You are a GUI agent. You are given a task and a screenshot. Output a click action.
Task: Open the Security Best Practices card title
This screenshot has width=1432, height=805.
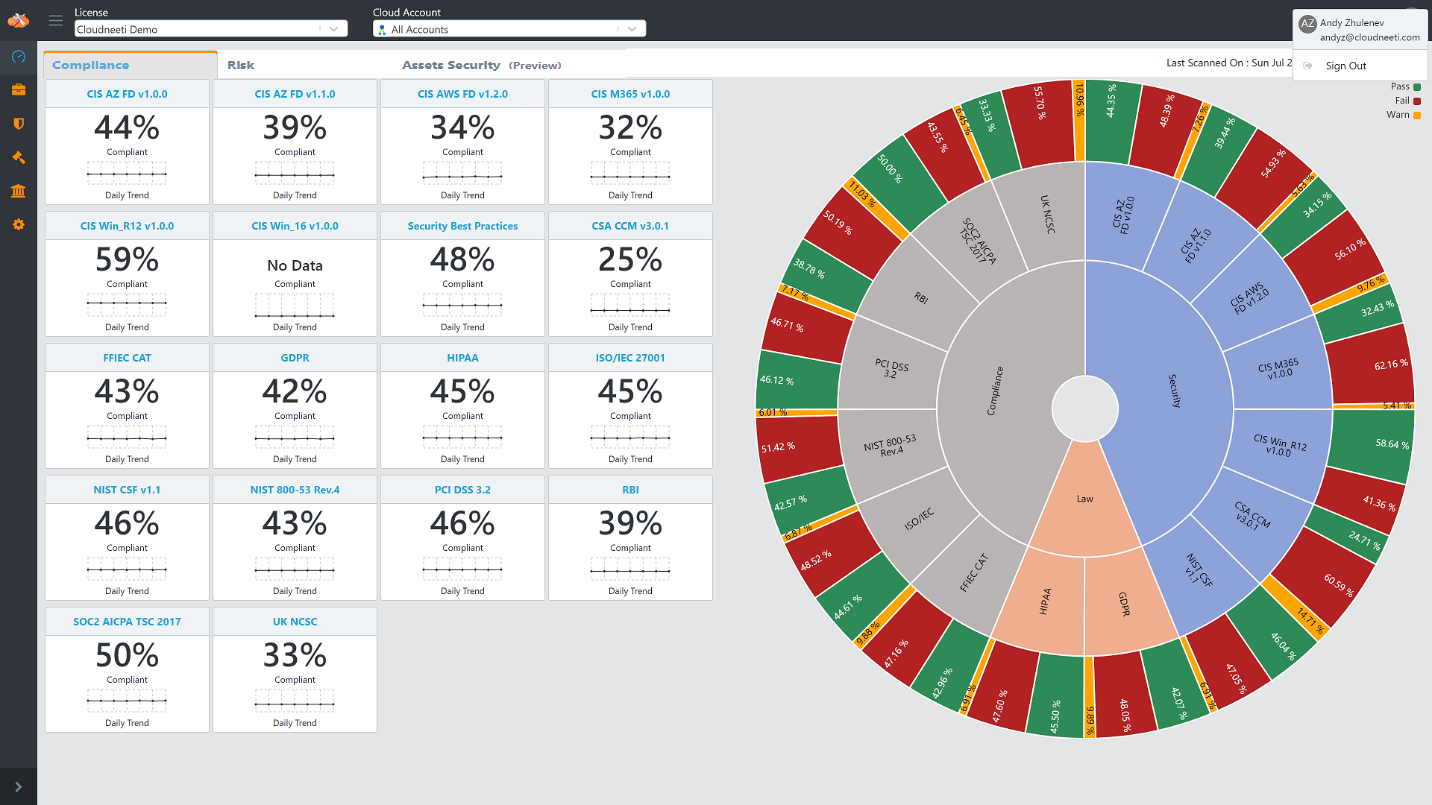[x=463, y=226]
